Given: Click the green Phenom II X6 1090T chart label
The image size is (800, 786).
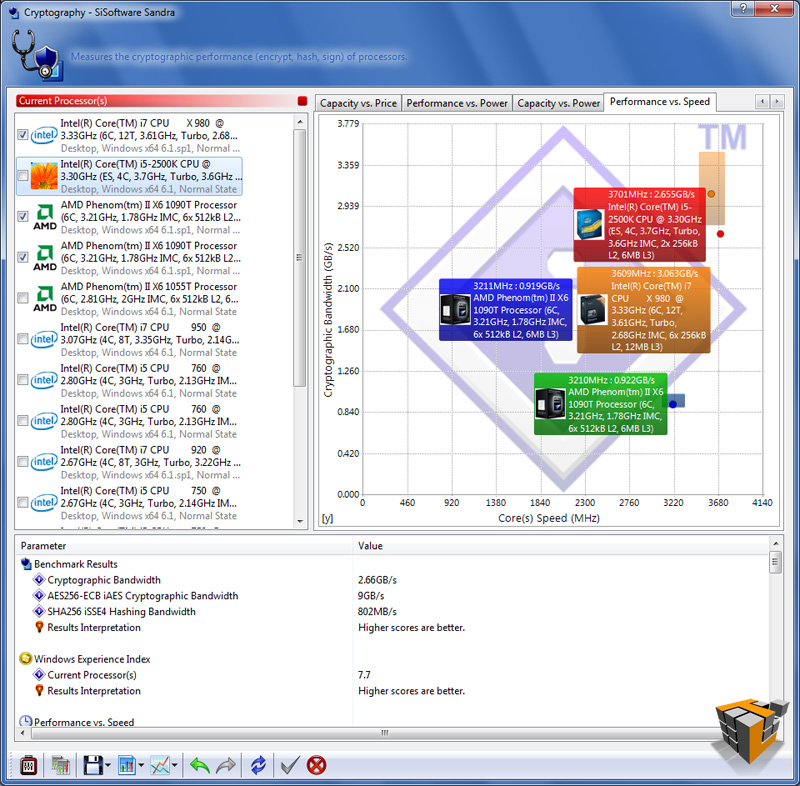Looking at the screenshot, I should tap(601, 404).
